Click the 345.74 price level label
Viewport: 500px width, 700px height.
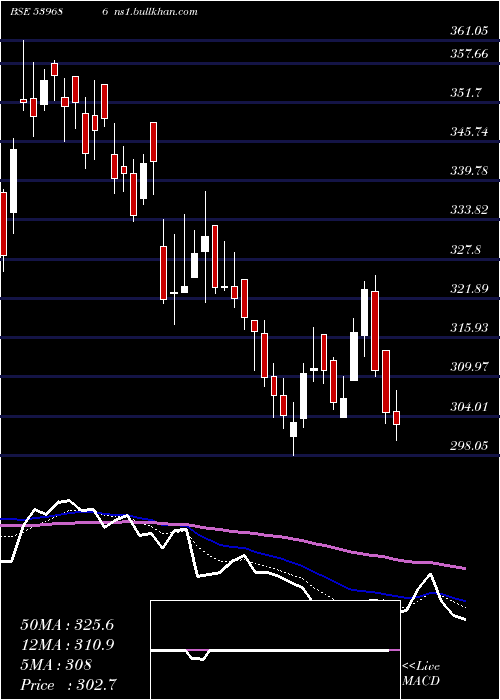[468, 132]
